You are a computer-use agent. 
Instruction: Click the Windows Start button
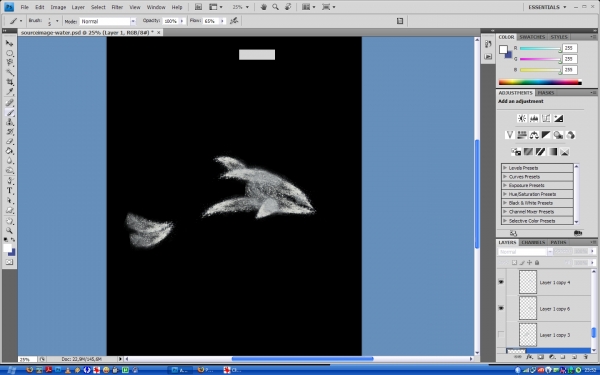pyautogui.click(x=10, y=370)
